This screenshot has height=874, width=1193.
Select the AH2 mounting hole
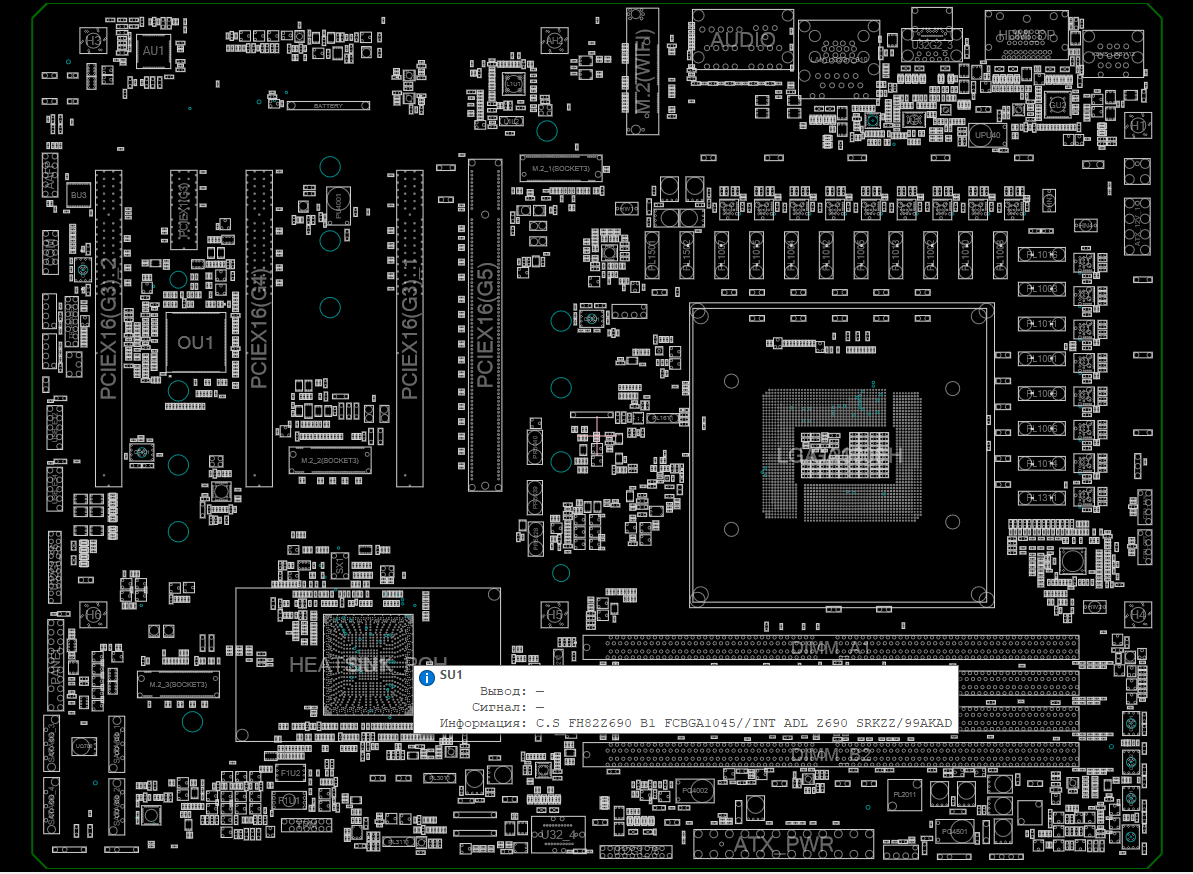coord(555,40)
